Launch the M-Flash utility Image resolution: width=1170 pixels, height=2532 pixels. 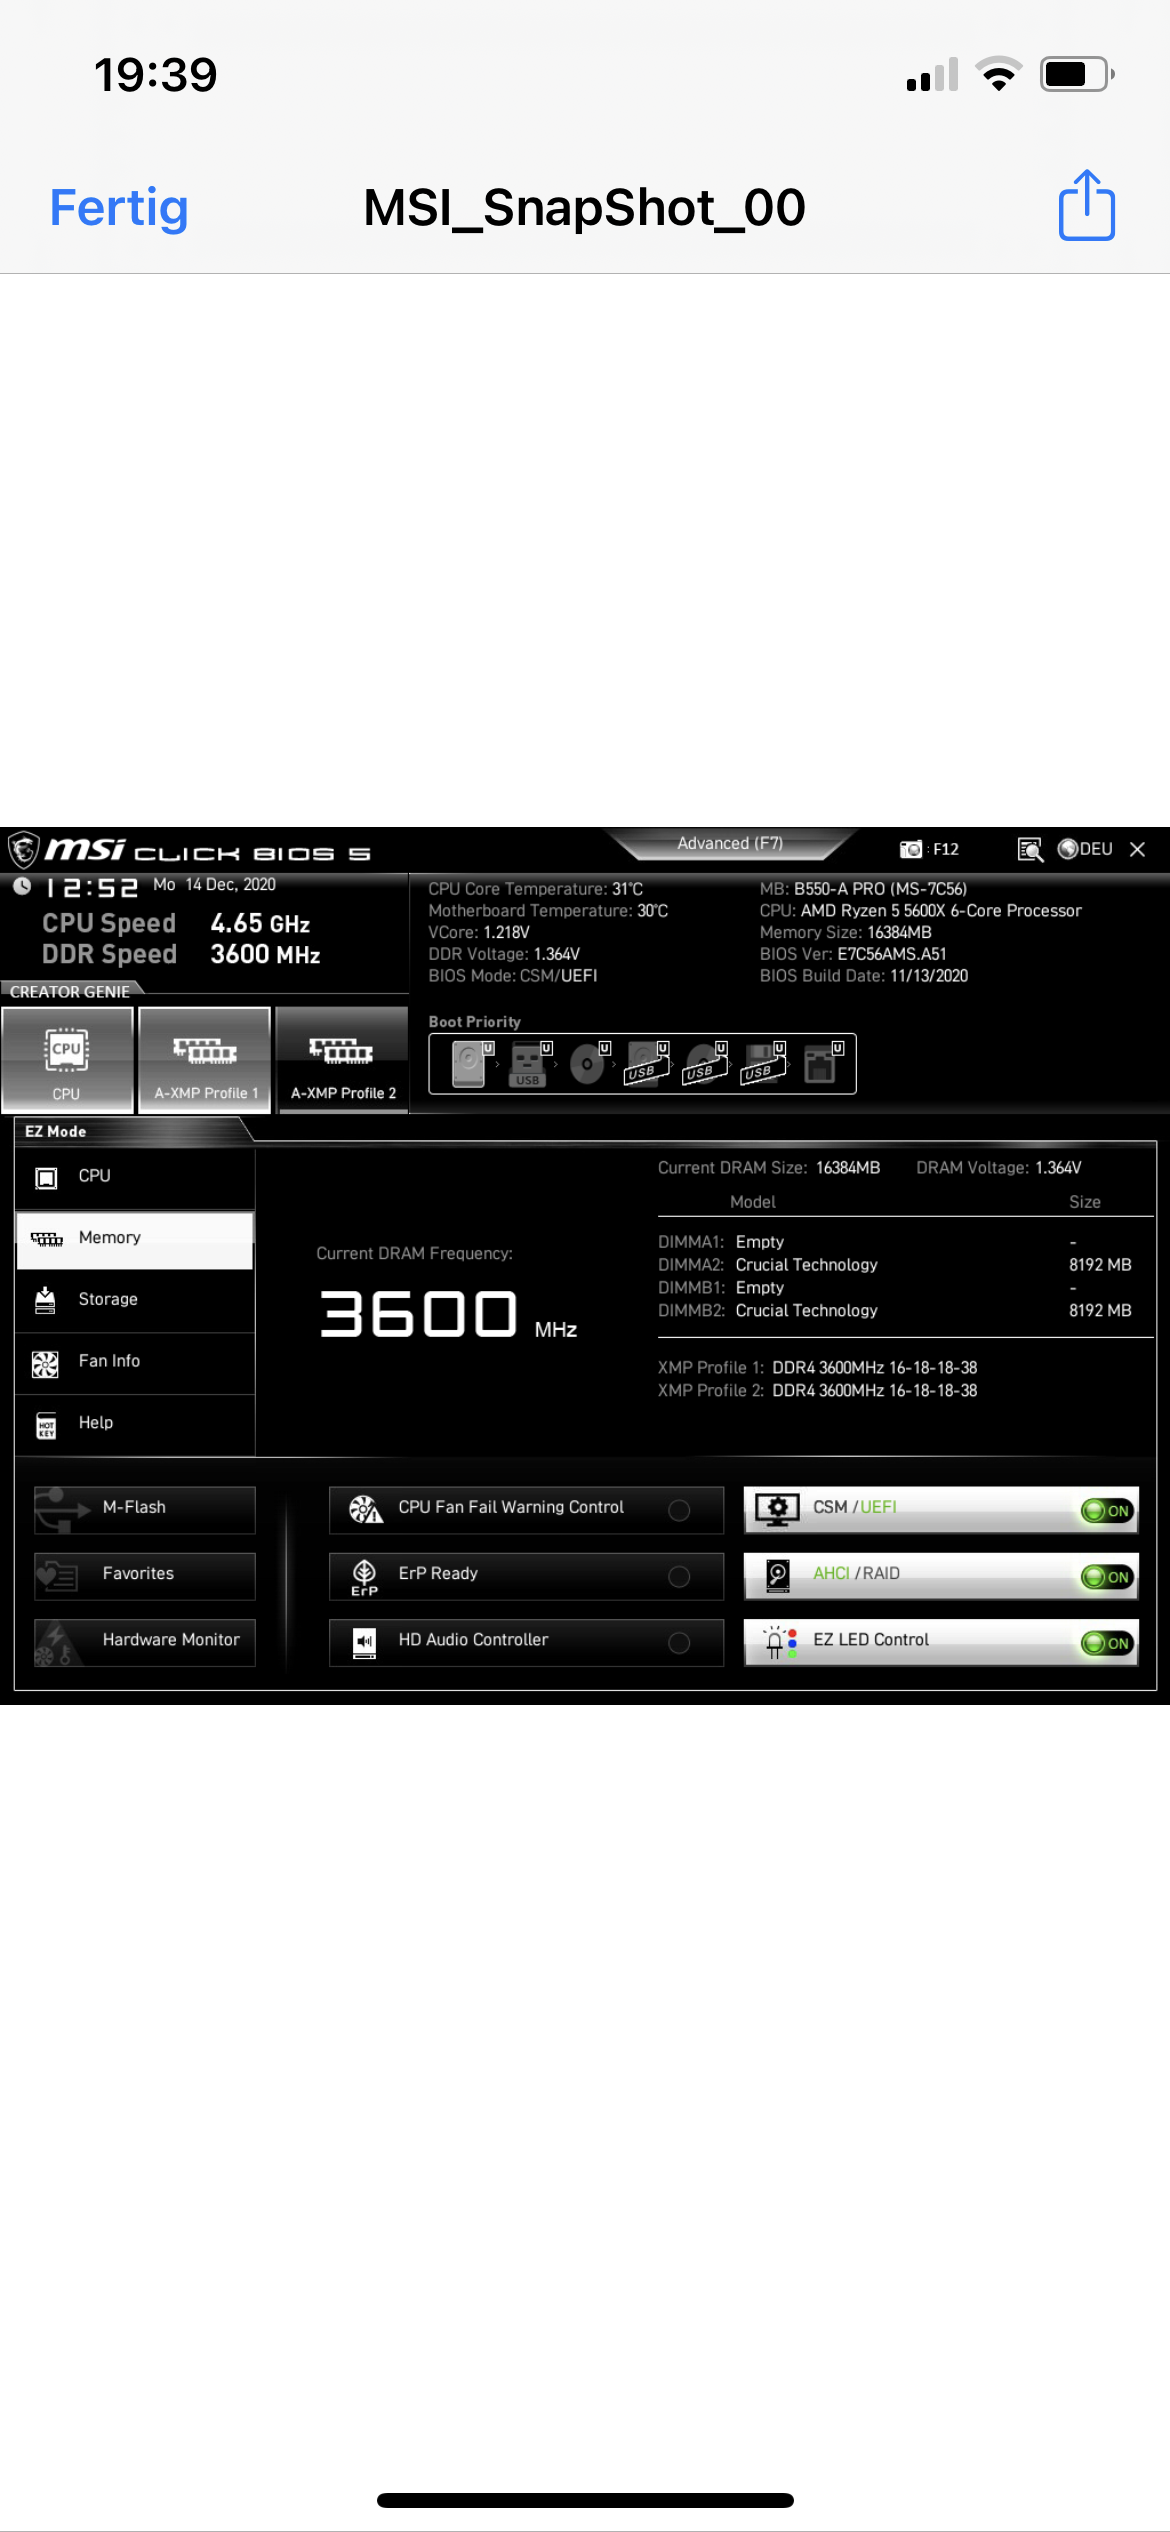click(x=145, y=1509)
